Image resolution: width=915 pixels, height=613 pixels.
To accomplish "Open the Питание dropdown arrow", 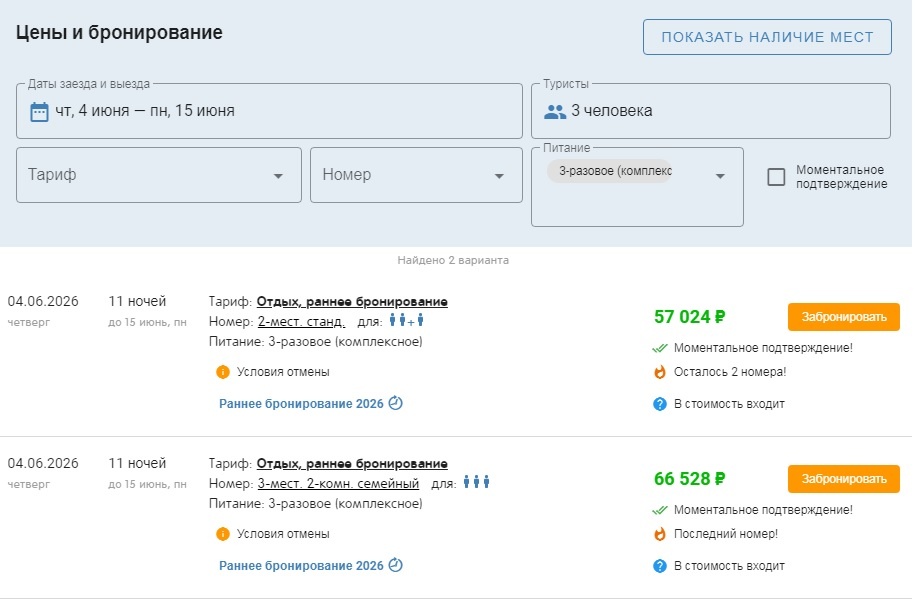I will 720,177.
